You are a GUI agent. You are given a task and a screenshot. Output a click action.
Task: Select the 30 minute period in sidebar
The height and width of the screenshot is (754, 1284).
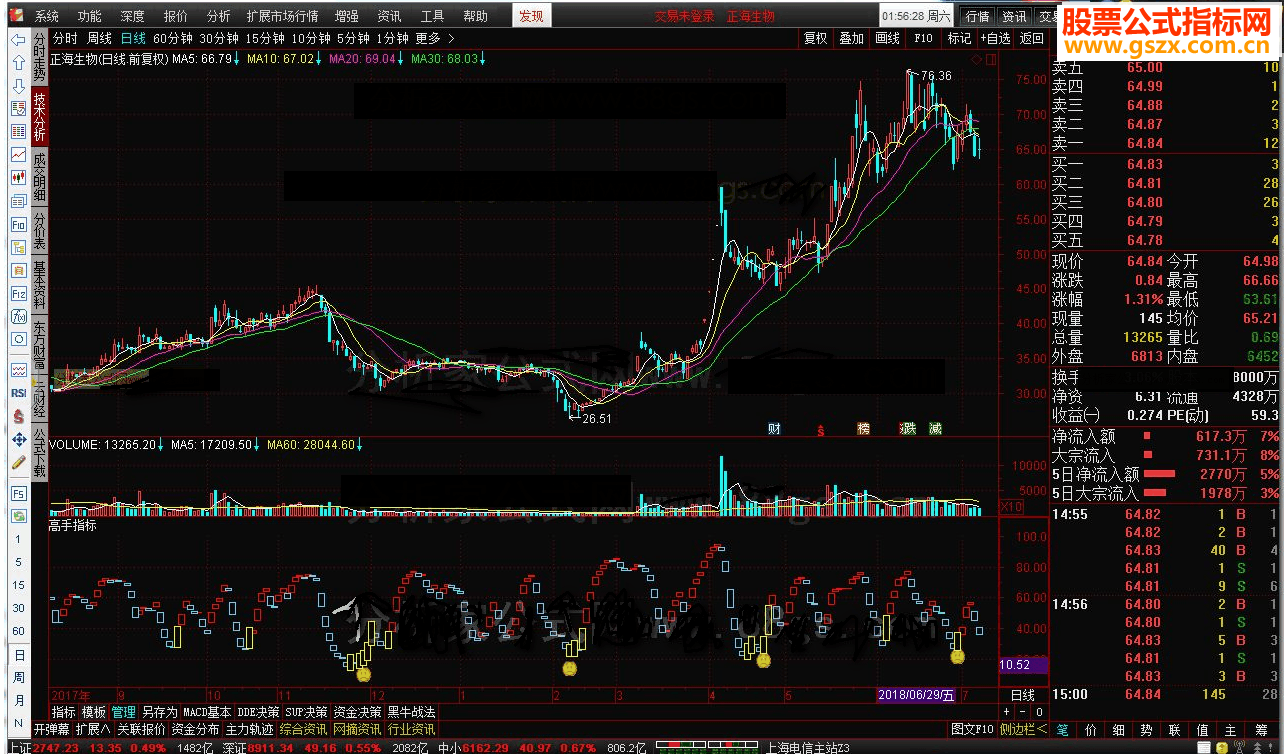point(18,608)
